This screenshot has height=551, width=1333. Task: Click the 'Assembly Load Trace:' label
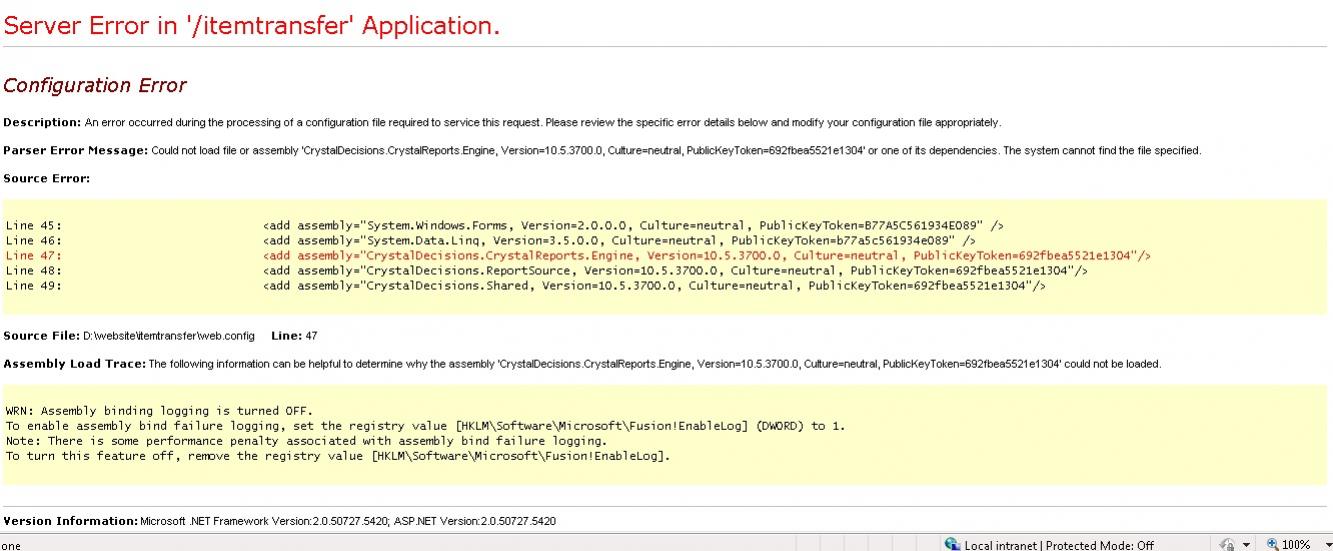tap(75, 364)
